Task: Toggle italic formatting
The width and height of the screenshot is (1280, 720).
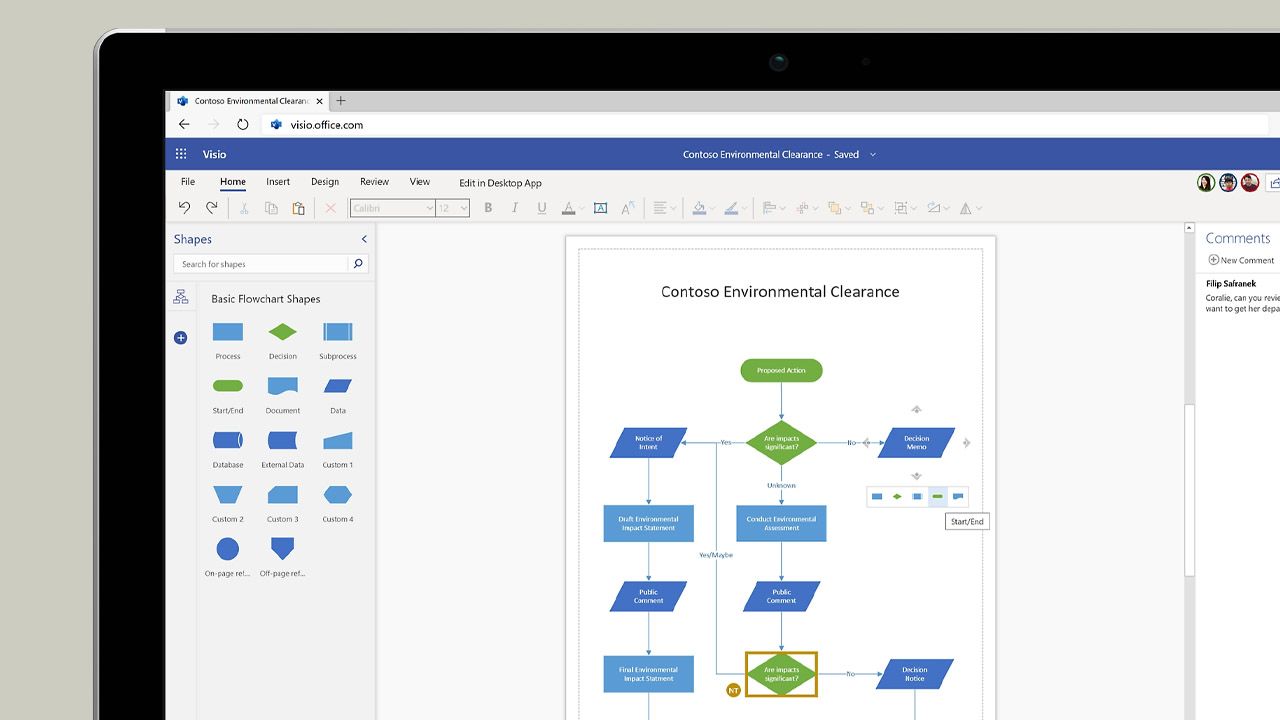Action: (x=515, y=208)
